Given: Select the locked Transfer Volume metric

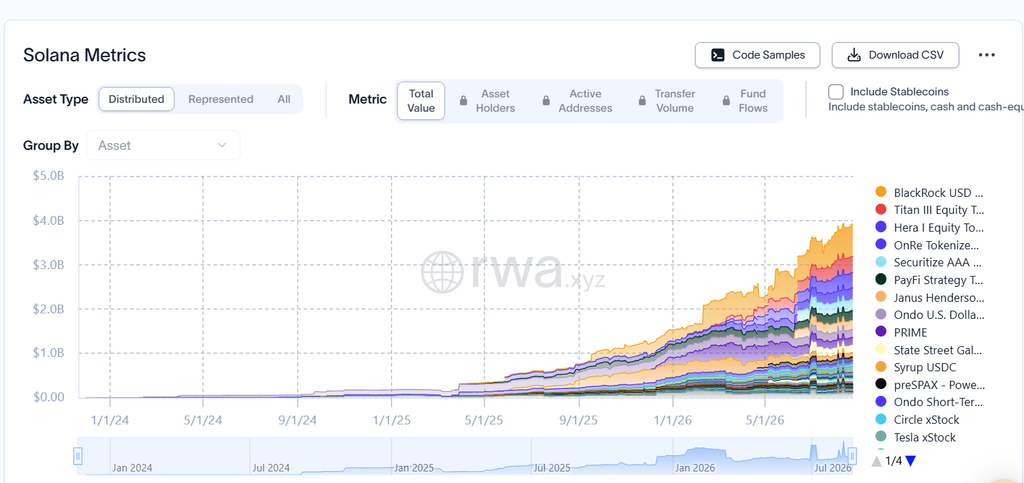Looking at the screenshot, I should 667,101.
